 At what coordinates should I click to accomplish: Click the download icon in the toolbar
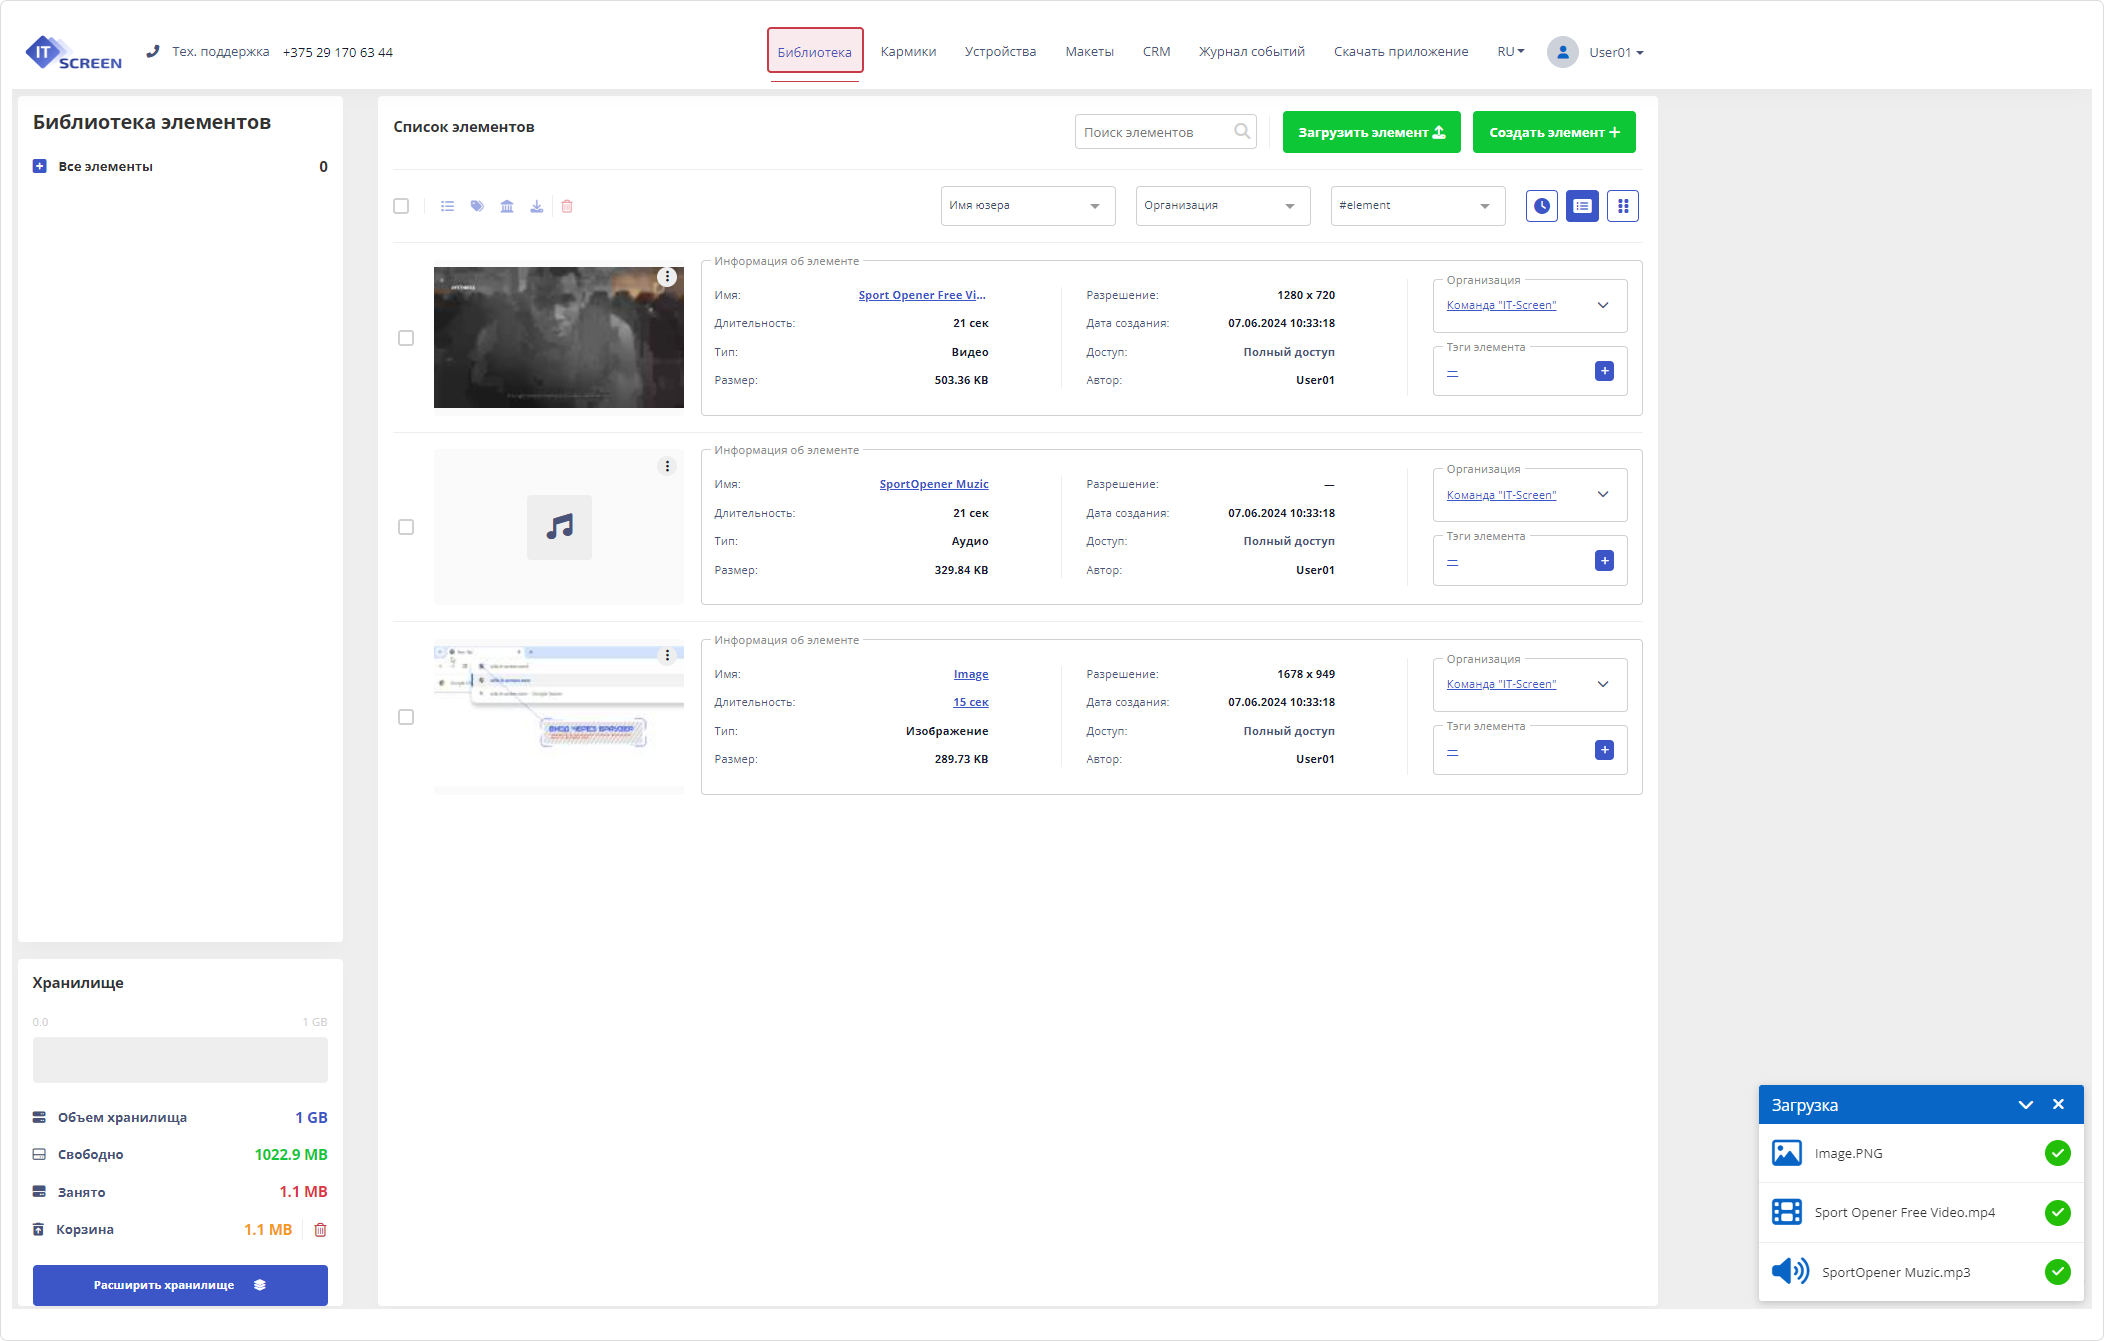click(x=537, y=206)
